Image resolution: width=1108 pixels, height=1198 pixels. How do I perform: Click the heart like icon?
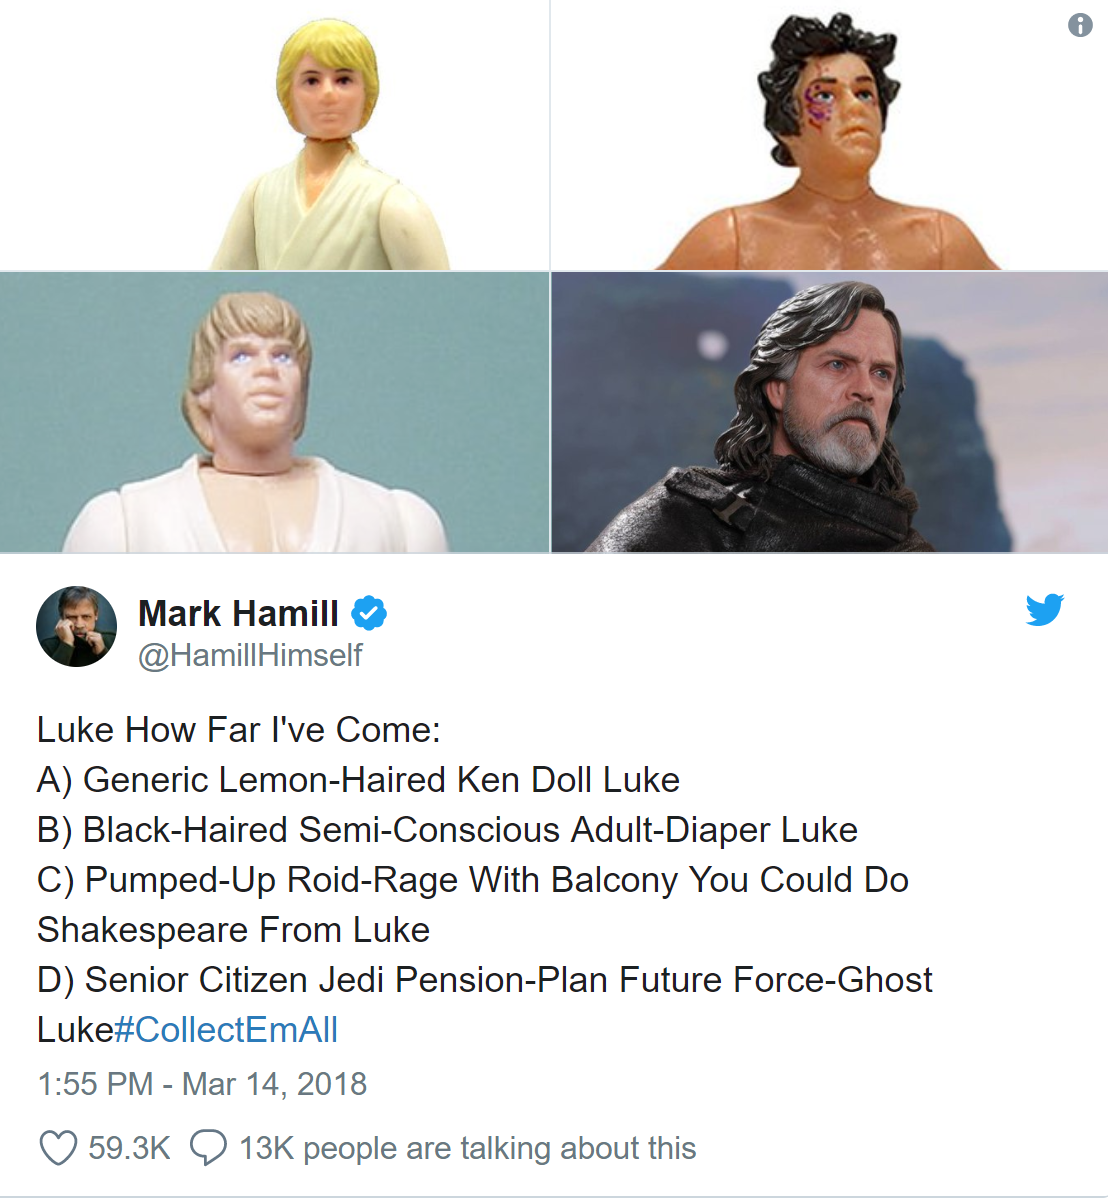[58, 1148]
